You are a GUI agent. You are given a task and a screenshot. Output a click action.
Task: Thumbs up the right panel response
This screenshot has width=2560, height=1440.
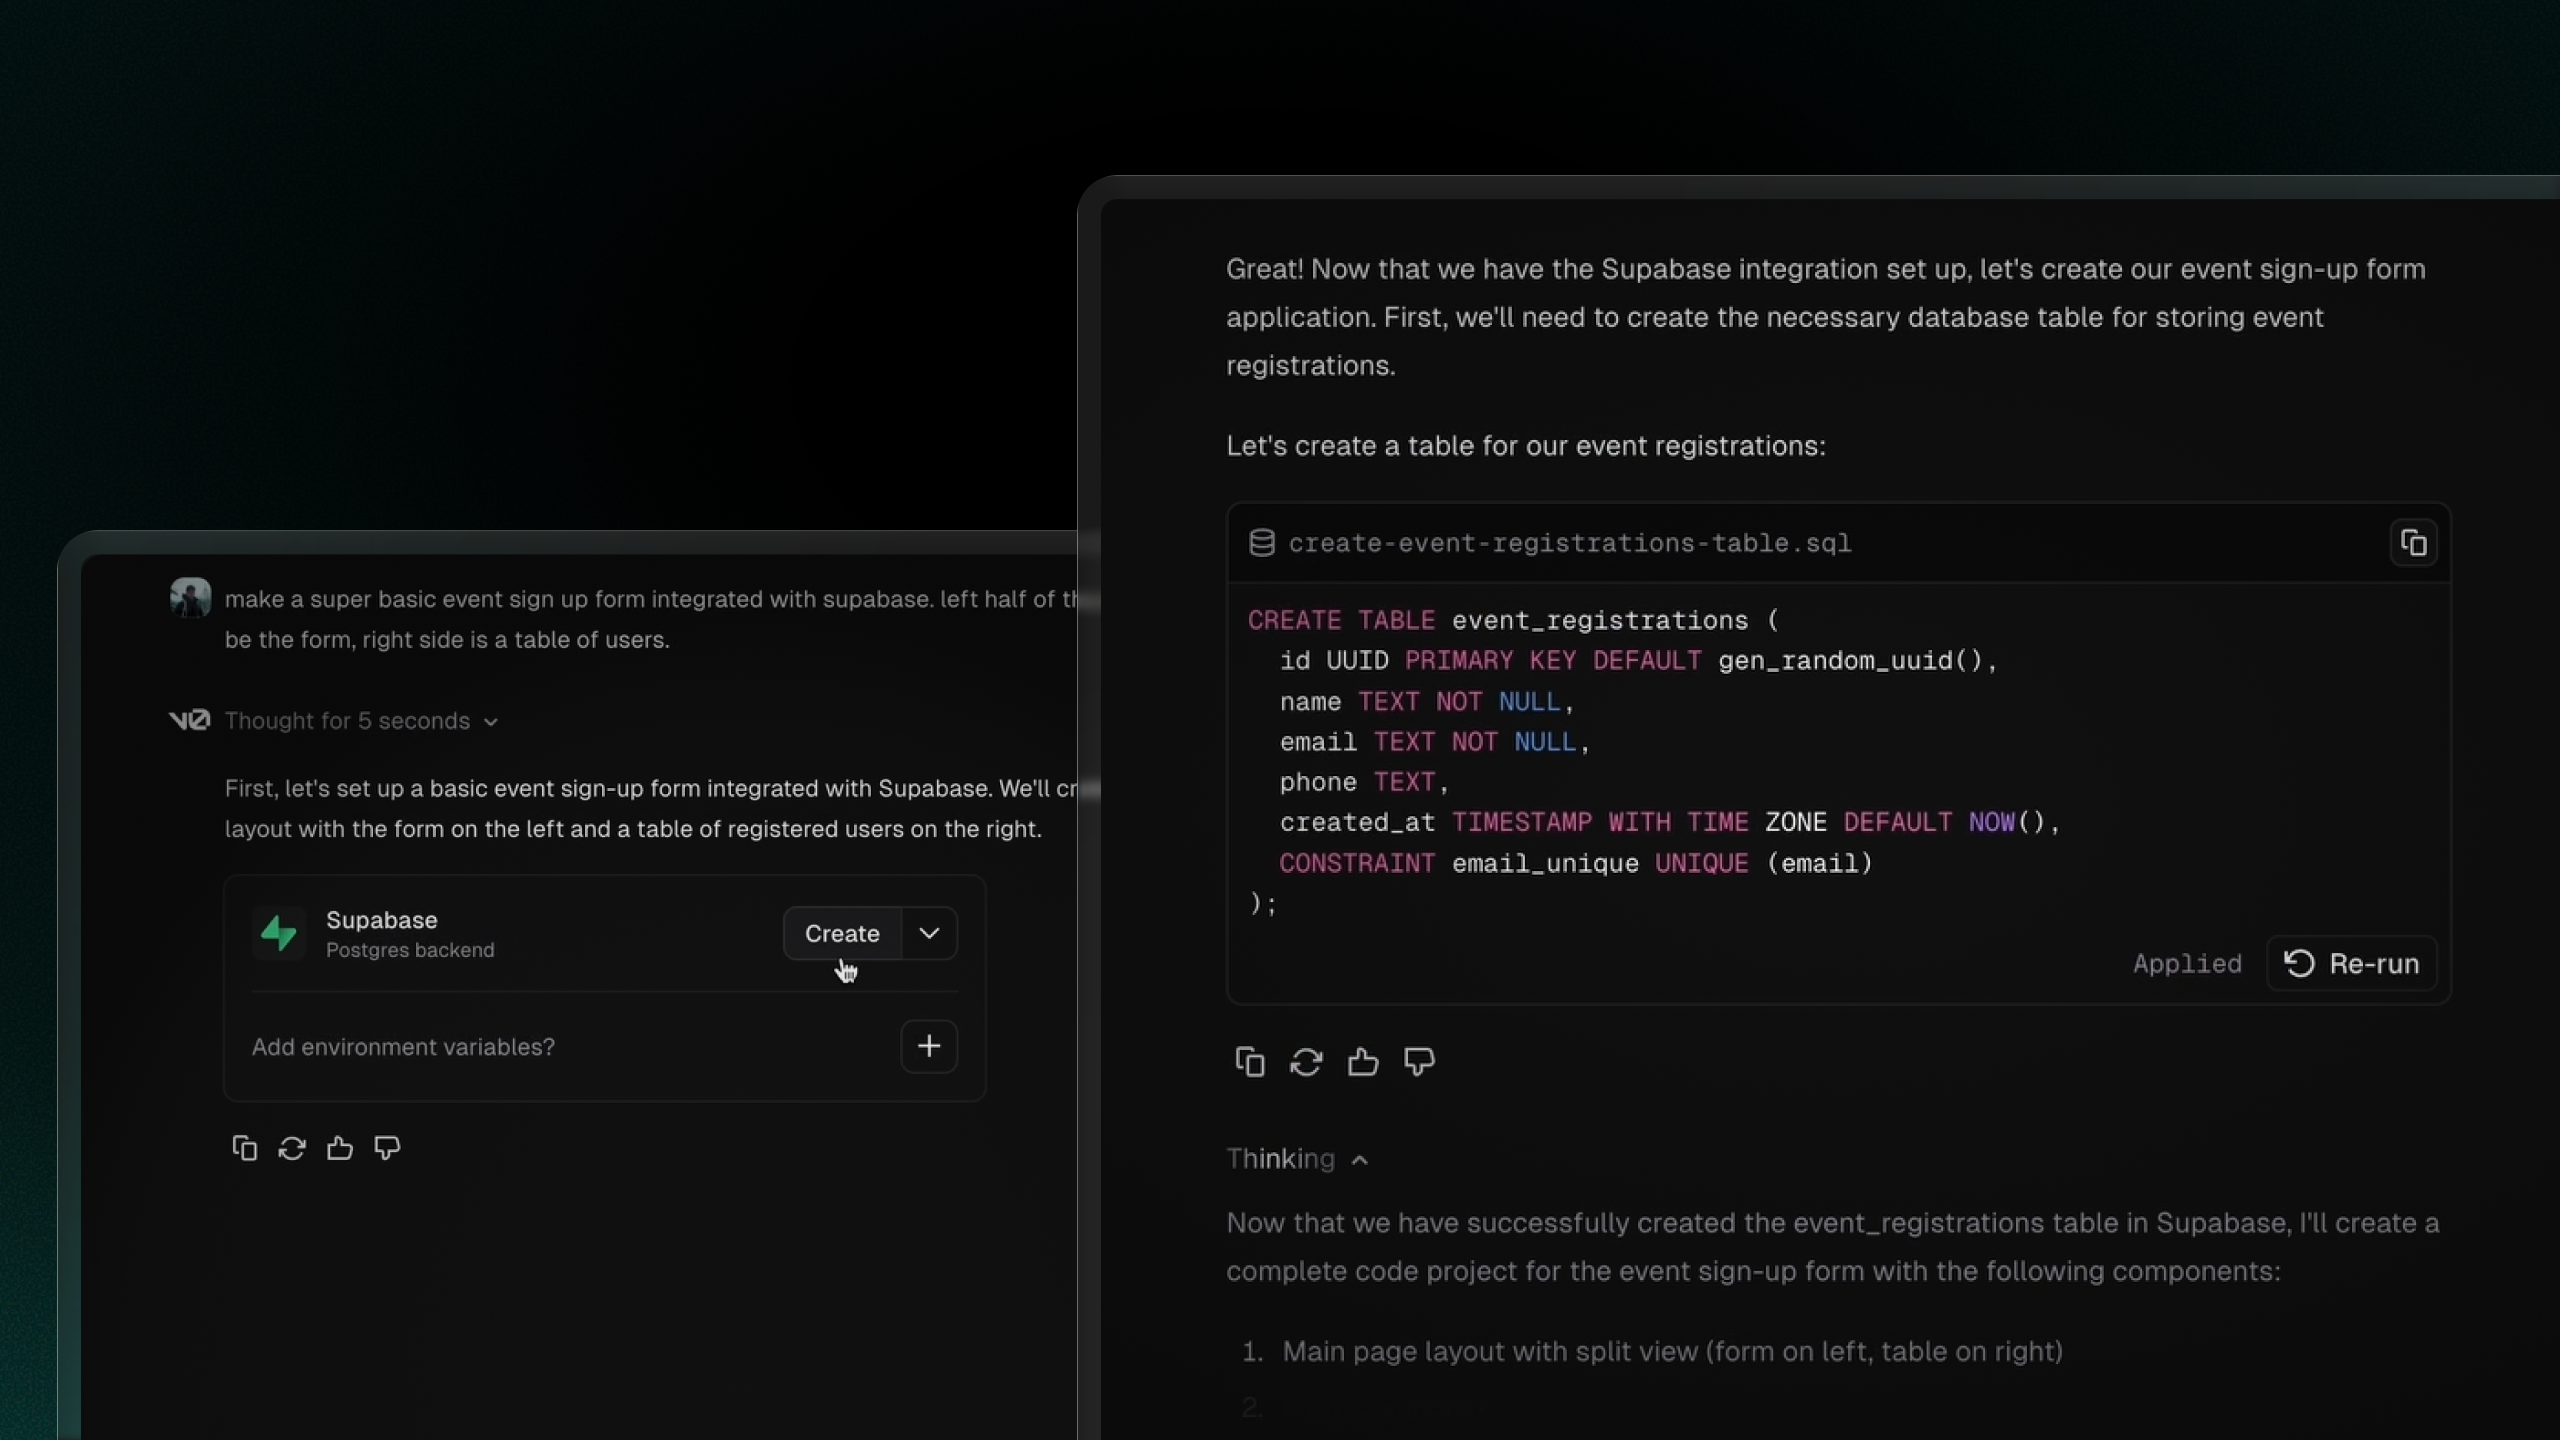[1363, 1061]
